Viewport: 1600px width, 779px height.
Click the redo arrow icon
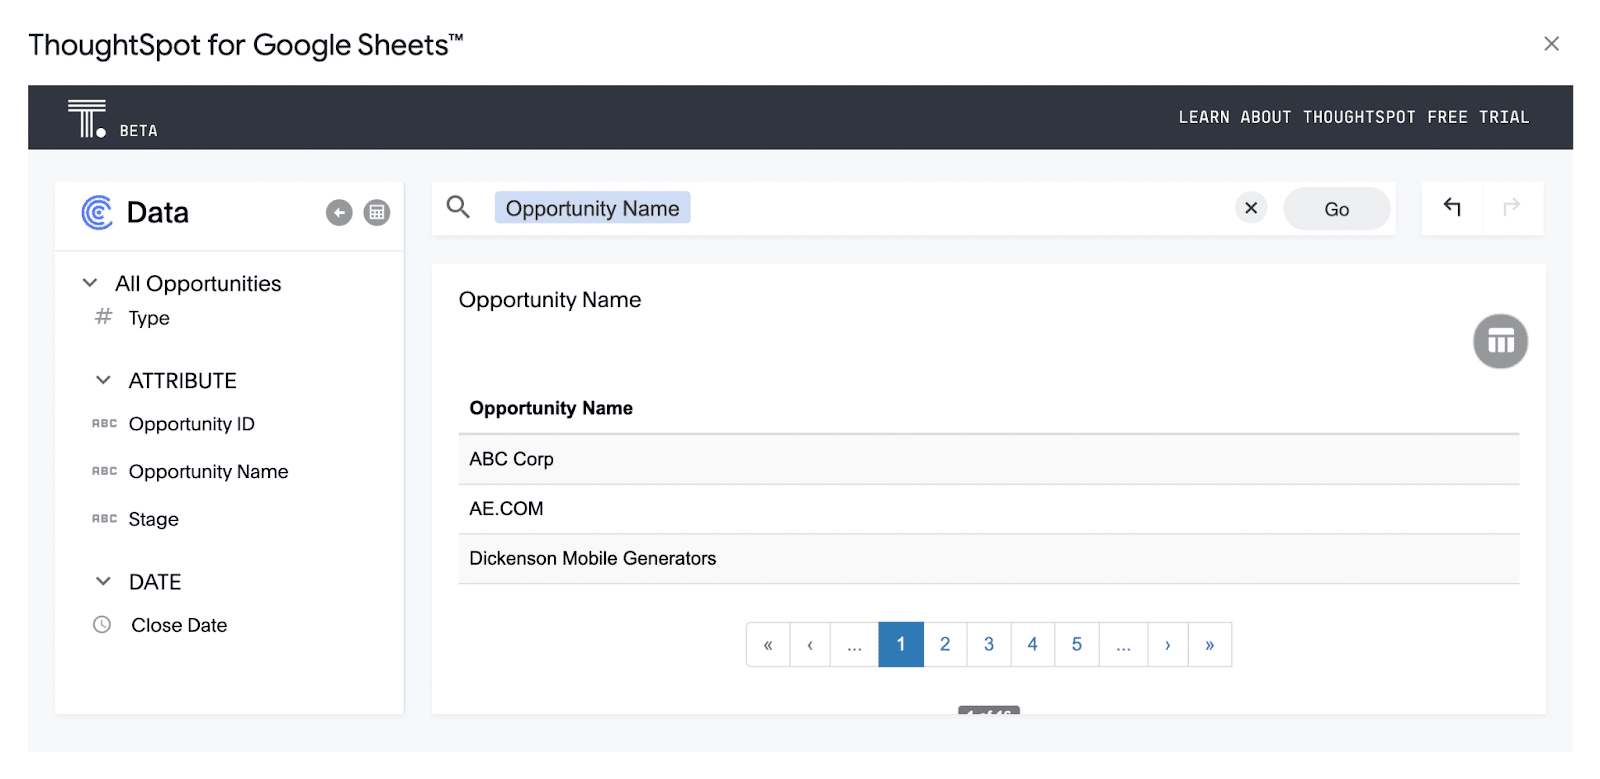[x=1511, y=207]
